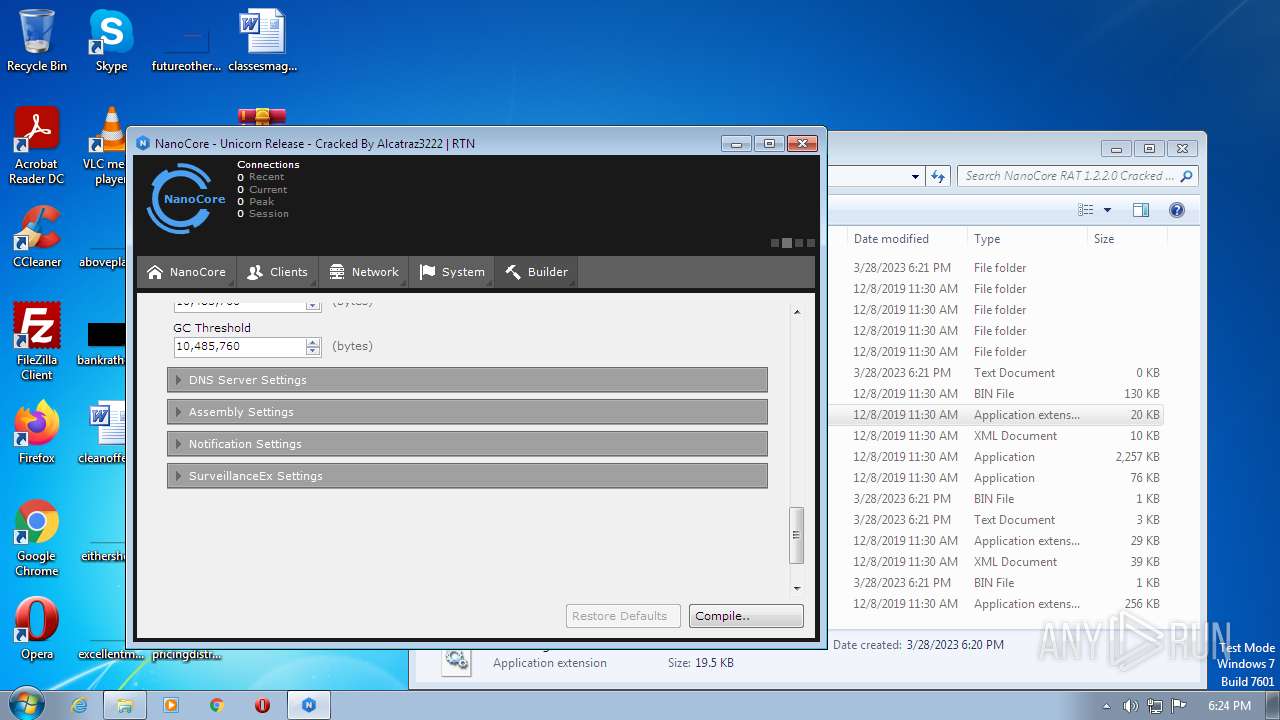Open media player from taskbar
Viewport: 1280px width, 720px height.
tap(171, 705)
